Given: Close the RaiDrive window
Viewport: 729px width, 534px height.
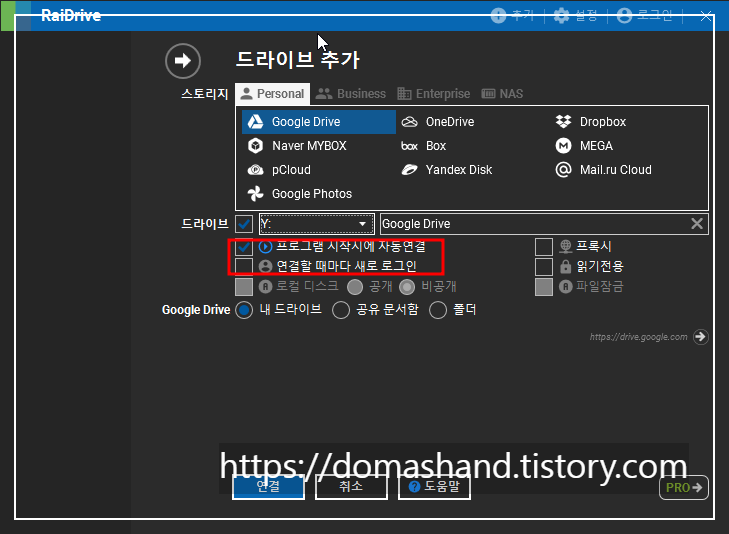Looking at the screenshot, I should 706,16.
